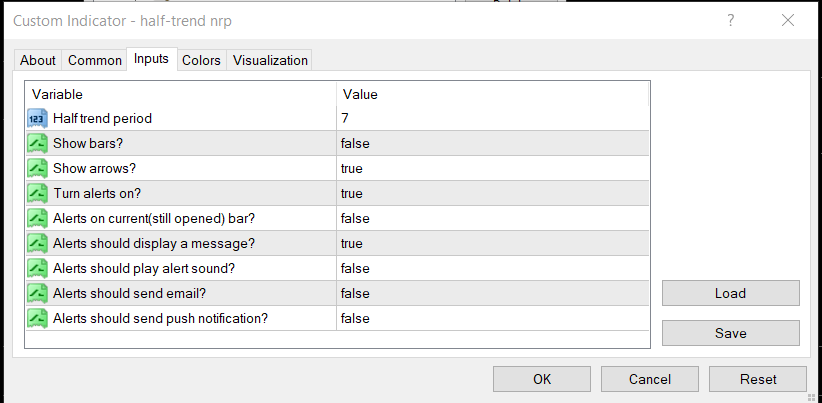Click icon beside Alerts on current bar
822x403 pixels.
coord(38,219)
